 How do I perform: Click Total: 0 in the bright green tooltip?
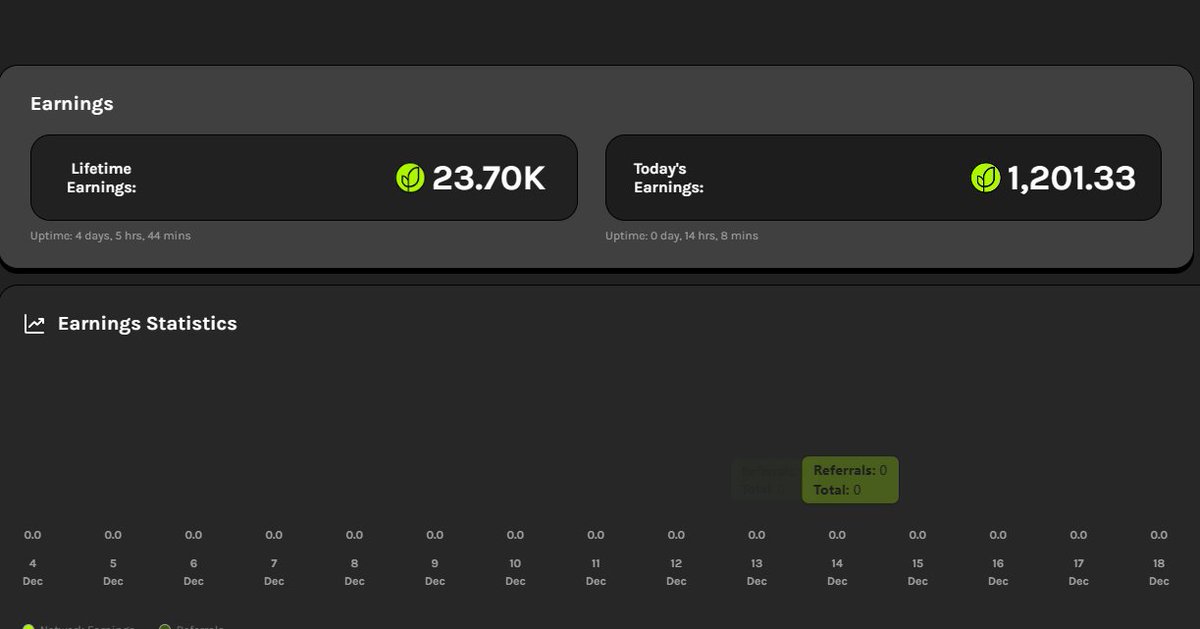point(837,490)
